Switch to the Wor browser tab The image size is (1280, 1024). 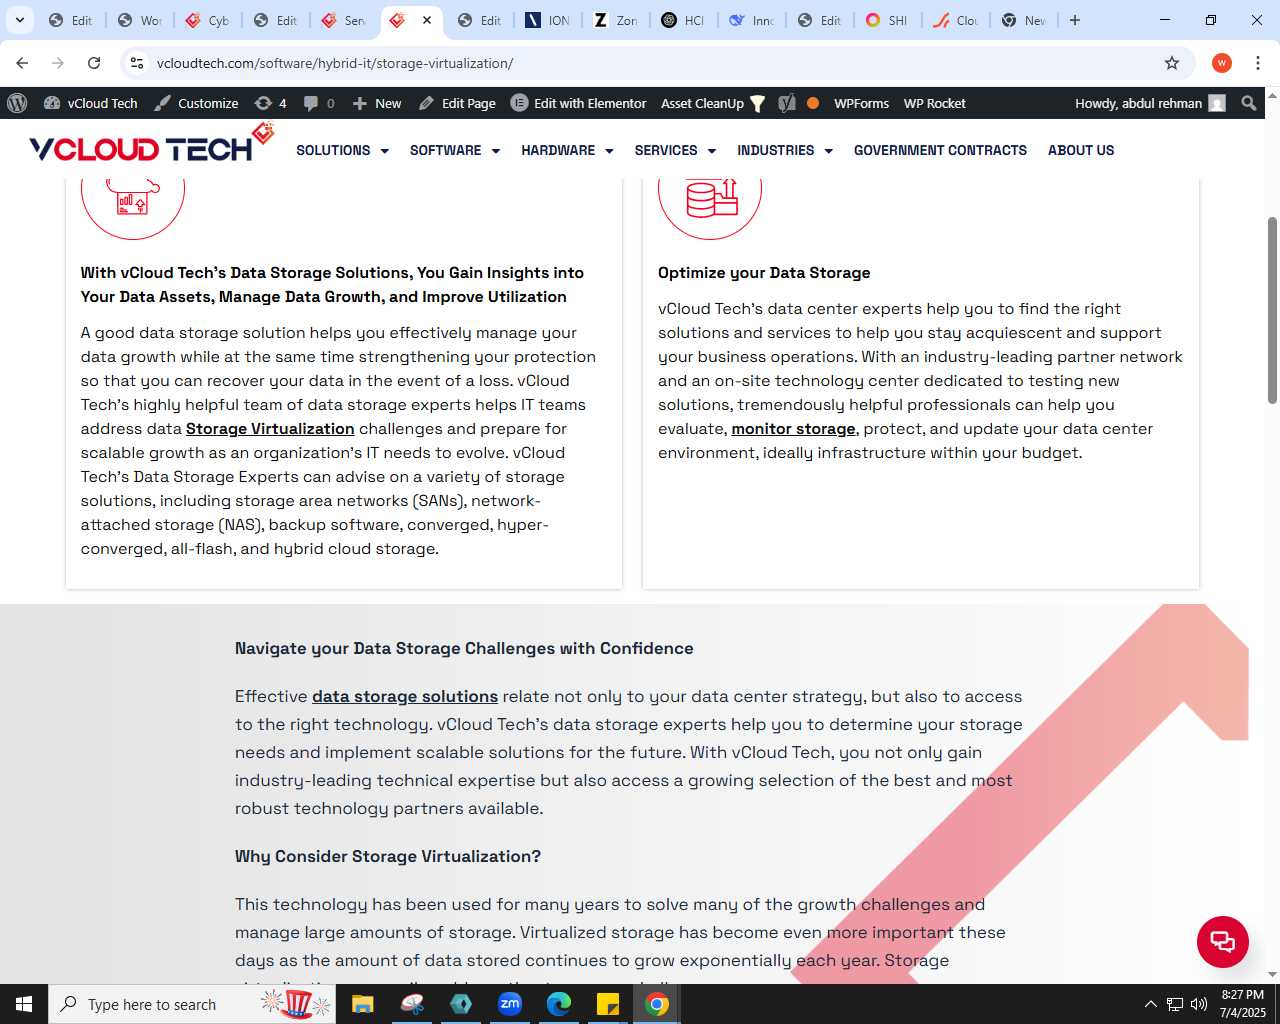click(140, 20)
